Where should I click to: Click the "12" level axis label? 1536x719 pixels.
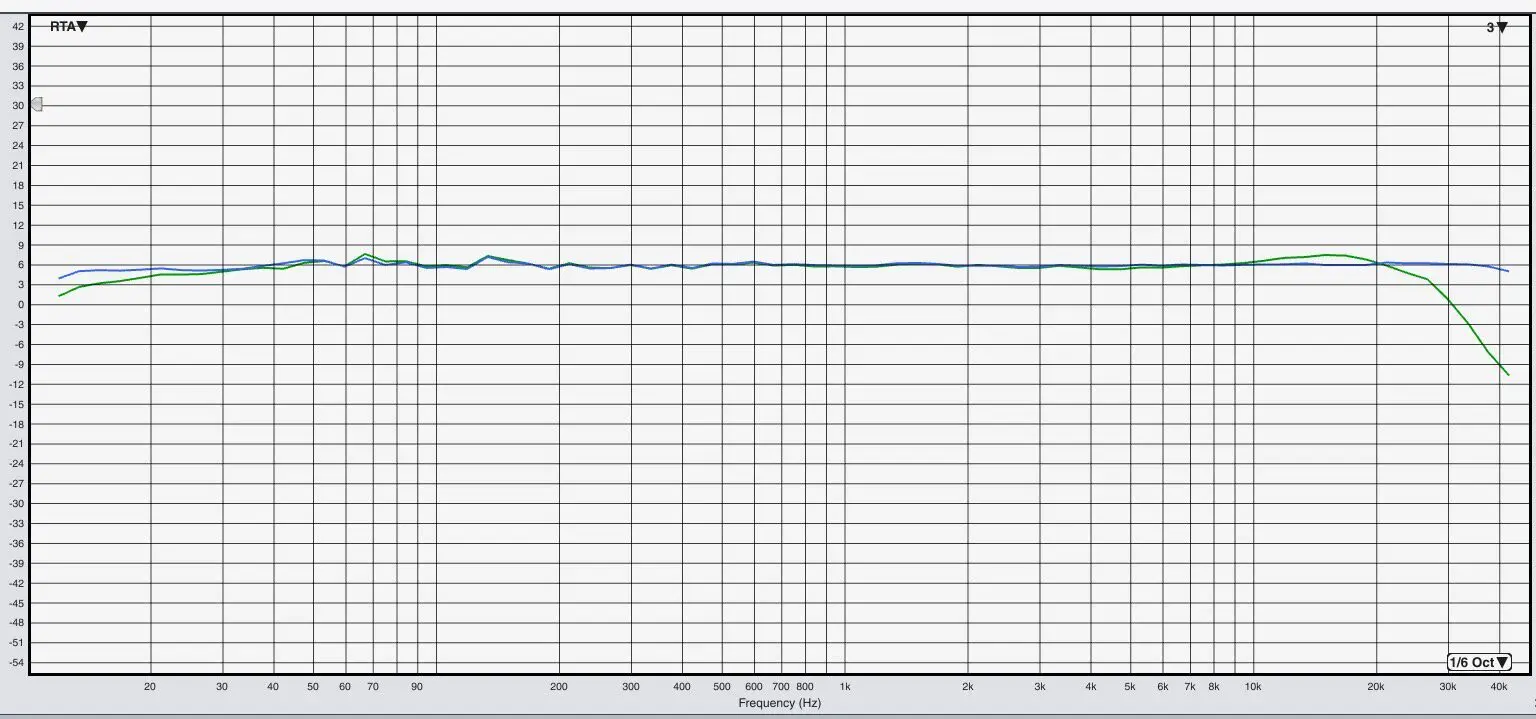click(x=18, y=225)
